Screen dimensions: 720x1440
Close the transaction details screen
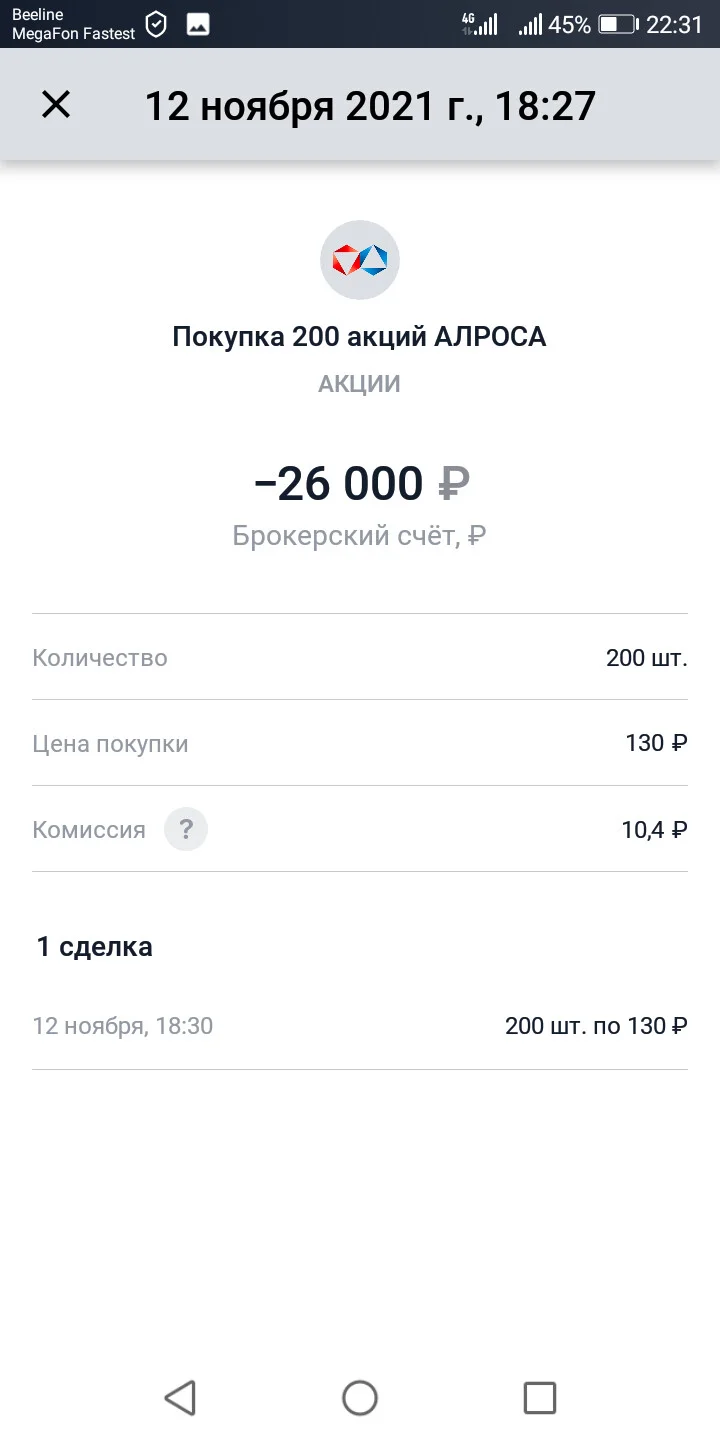point(56,104)
